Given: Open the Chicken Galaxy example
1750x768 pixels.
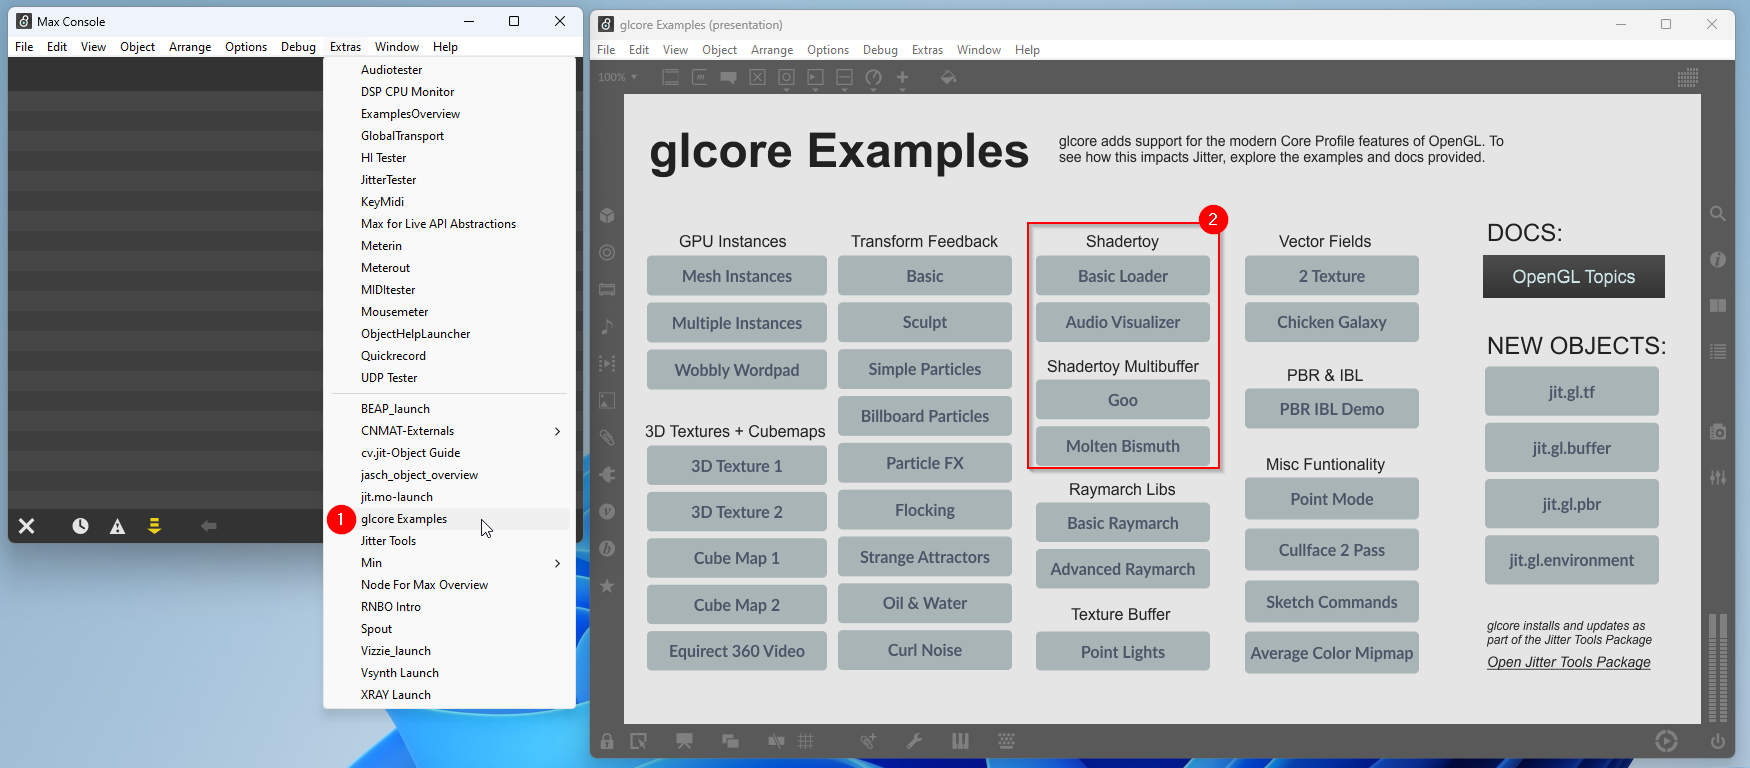Looking at the screenshot, I should coord(1332,322).
